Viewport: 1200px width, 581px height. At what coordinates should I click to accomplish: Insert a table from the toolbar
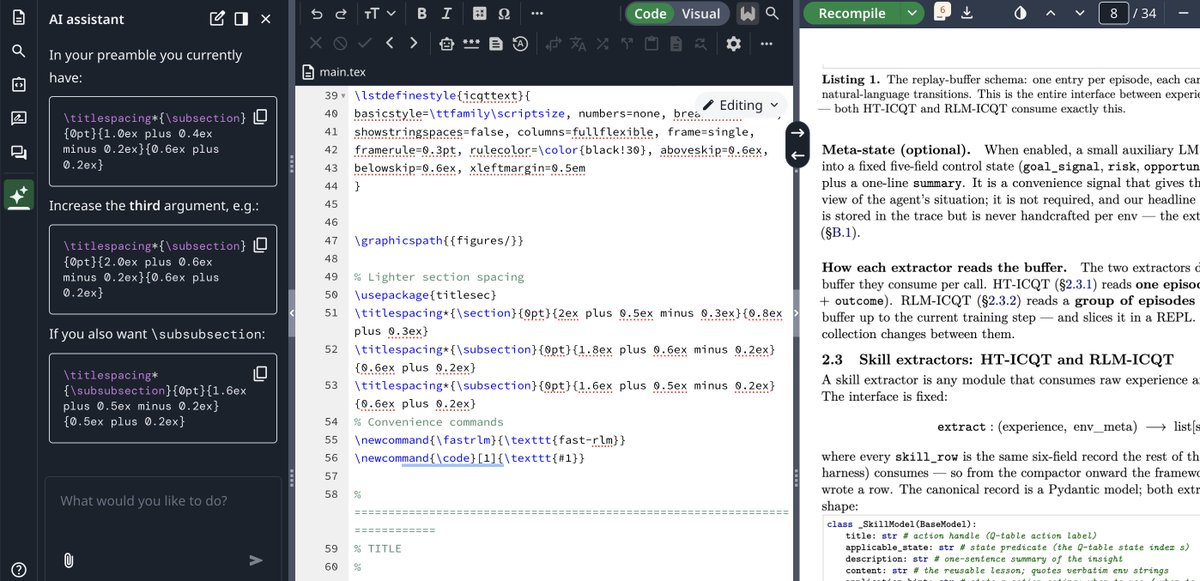479,14
